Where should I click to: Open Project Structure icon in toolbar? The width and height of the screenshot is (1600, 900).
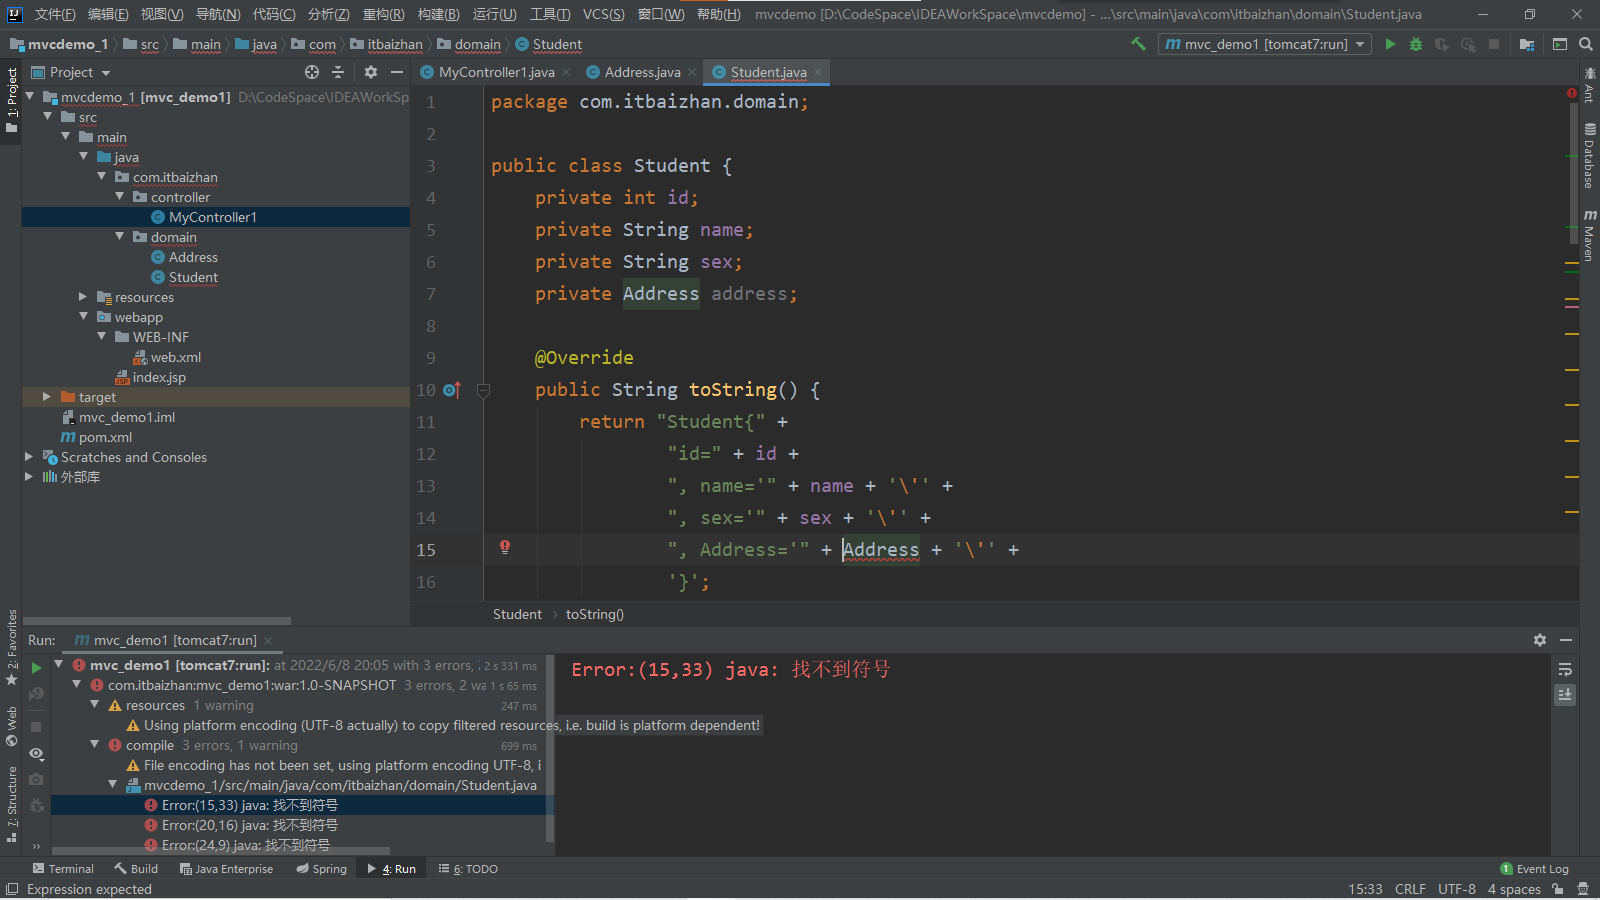1527,44
